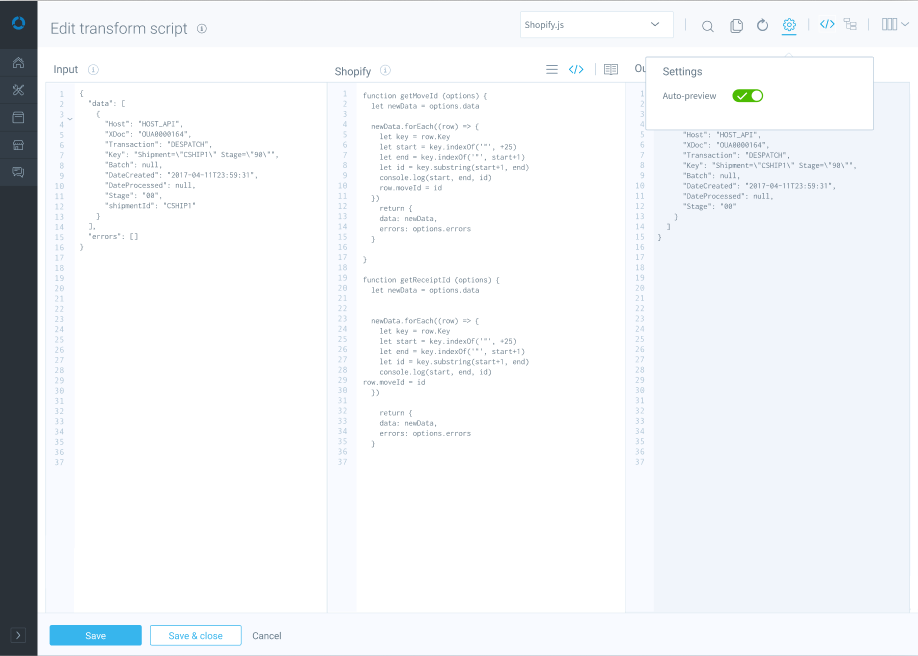Image resolution: width=918 pixels, height=656 pixels.
Task: Click the refresh icon in top toolbar
Action: coord(762,26)
